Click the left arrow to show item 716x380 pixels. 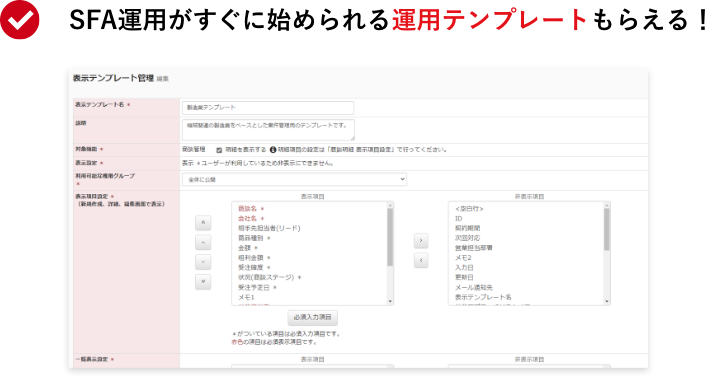(x=421, y=261)
